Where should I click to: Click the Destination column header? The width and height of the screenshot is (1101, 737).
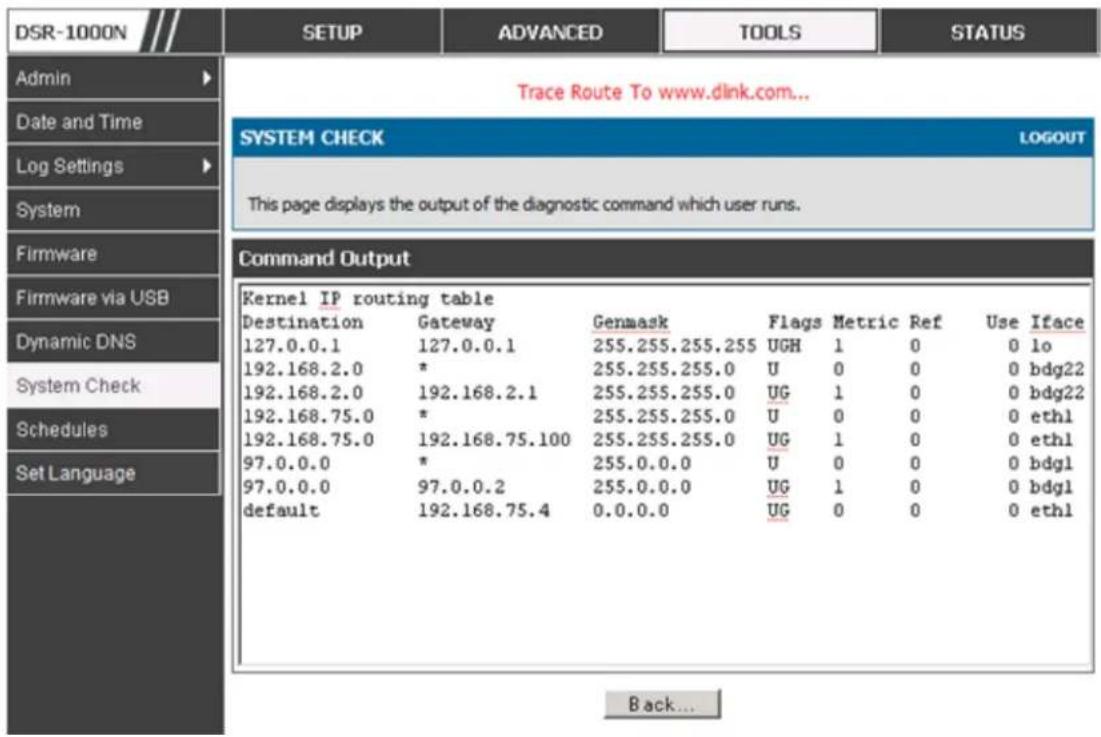303,322
